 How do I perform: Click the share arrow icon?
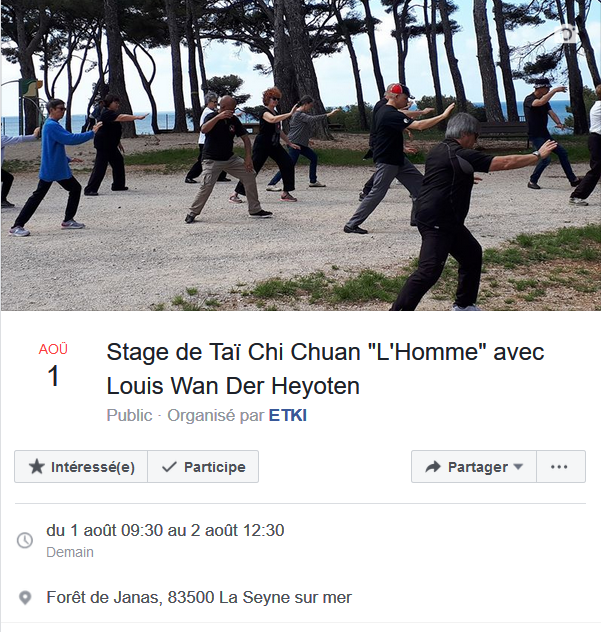433,467
